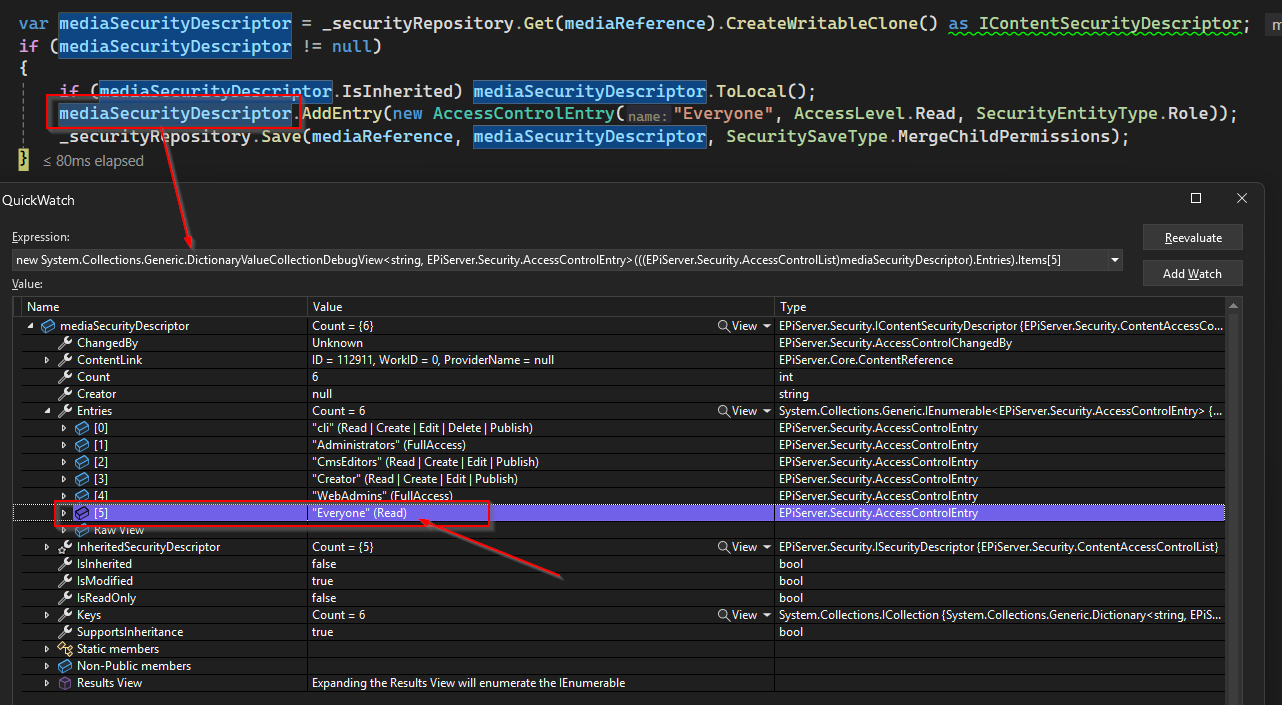The height and width of the screenshot is (705, 1282).
Task: Expand the ContentLink property
Action: 47,360
